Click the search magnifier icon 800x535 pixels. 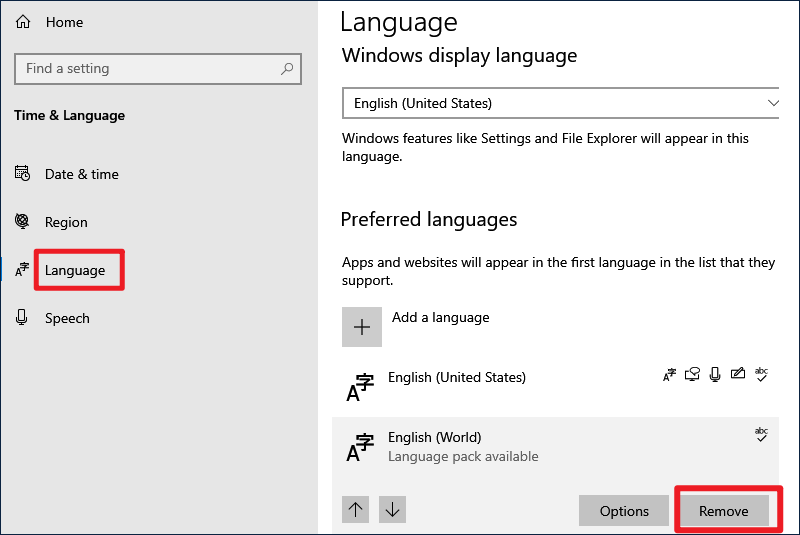287,68
